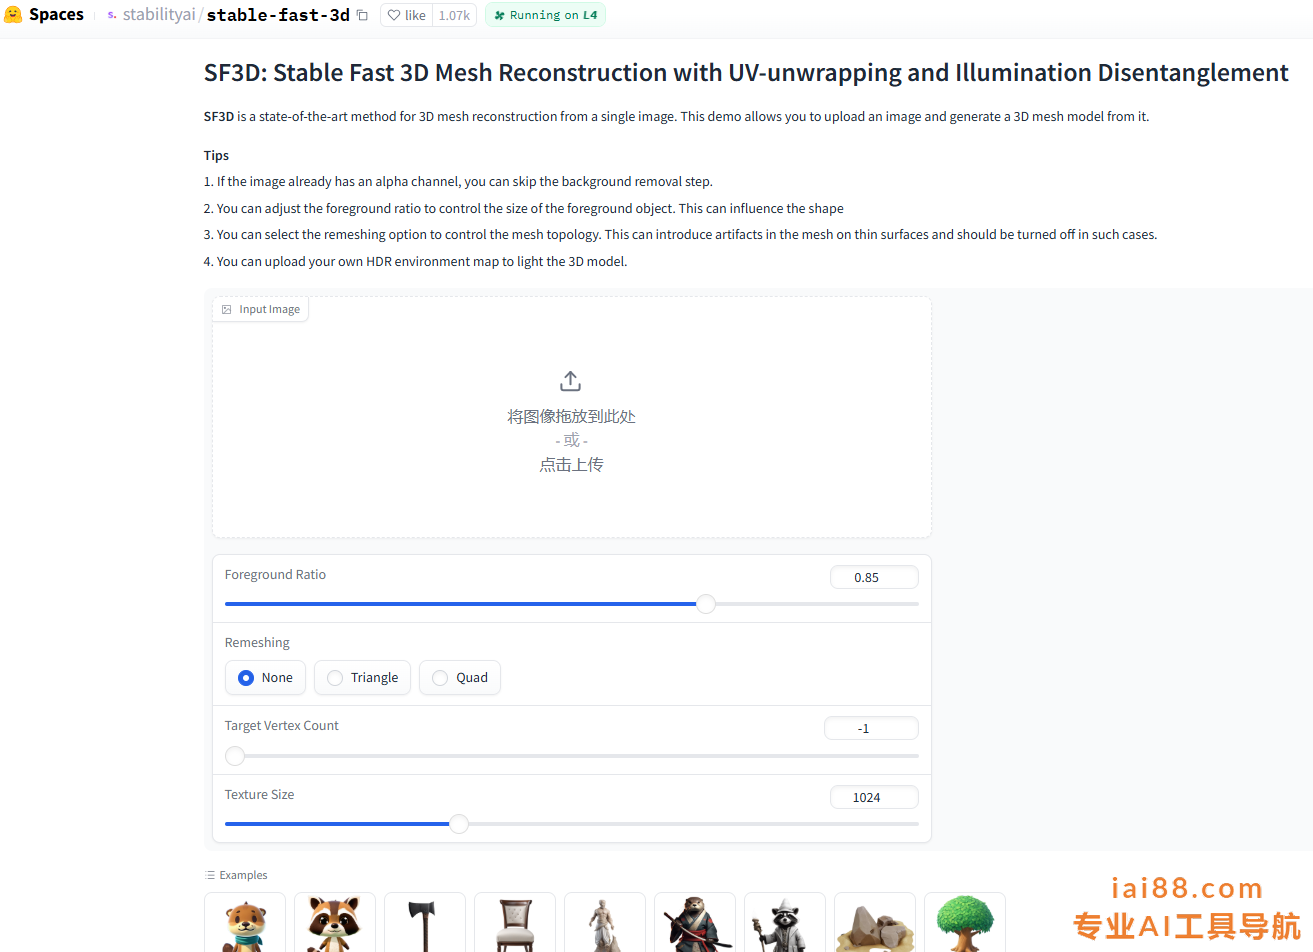Click the Foreground Ratio value field 0.85
Screen dimensions: 1313x952
(874, 577)
